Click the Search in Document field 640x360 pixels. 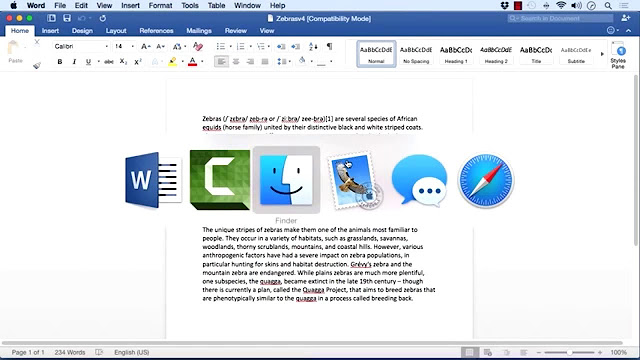[560, 18]
